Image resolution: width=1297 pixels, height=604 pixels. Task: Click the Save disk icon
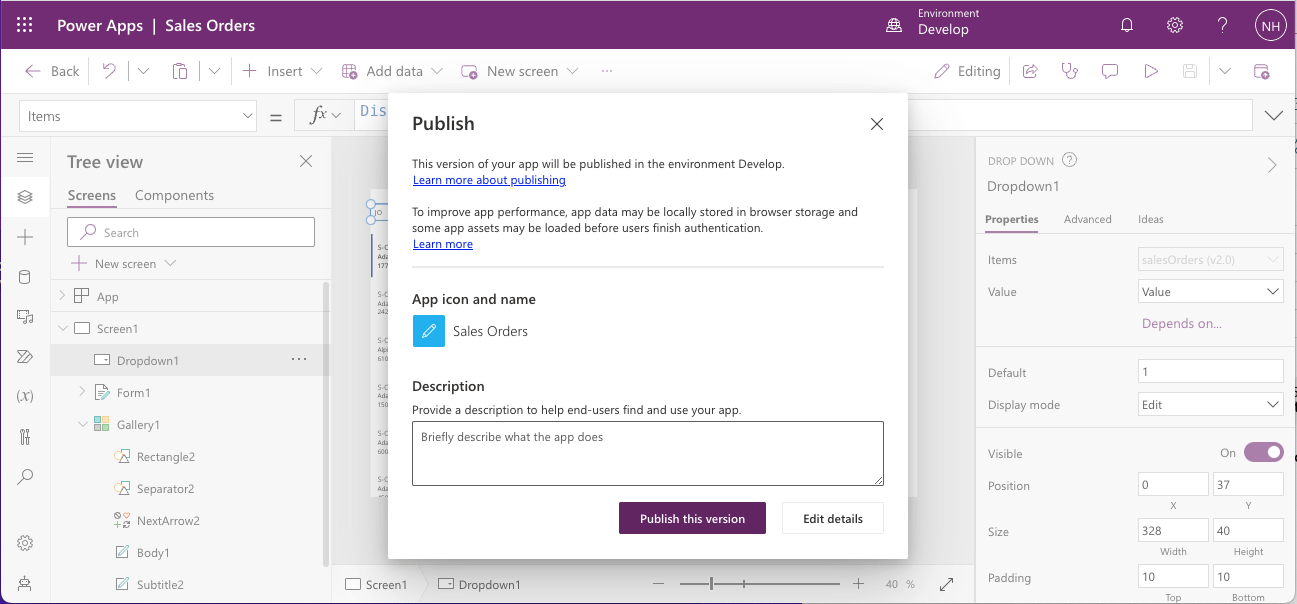1190,71
